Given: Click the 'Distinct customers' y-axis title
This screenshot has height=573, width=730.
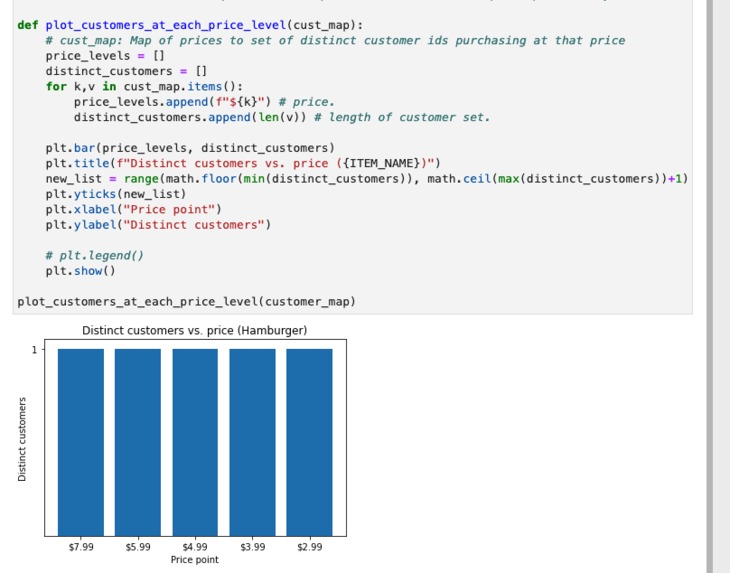Looking at the screenshot, I should (22, 439).
